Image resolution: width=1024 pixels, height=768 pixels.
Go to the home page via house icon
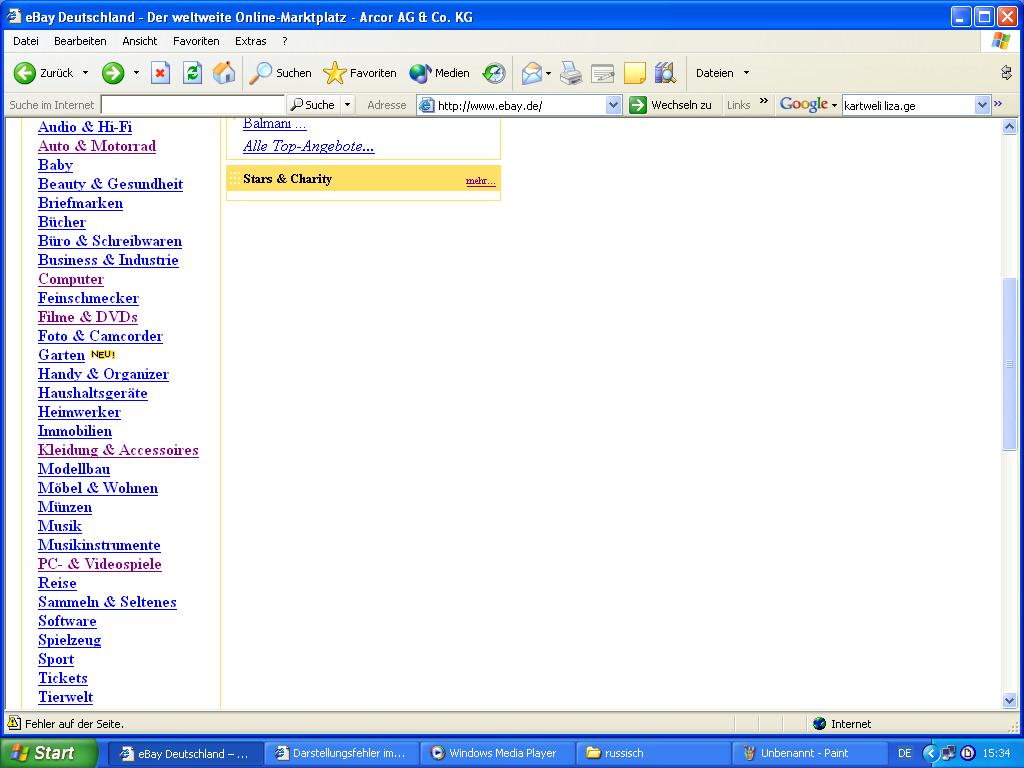point(224,72)
